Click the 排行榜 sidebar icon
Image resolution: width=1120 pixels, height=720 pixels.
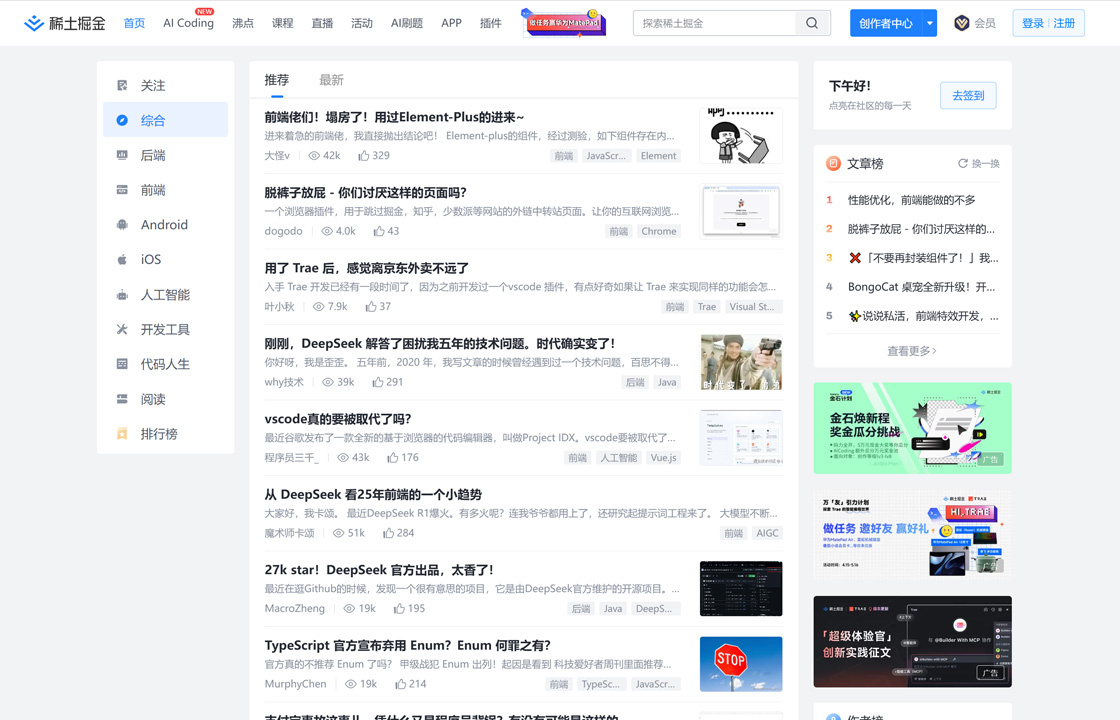click(x=122, y=434)
